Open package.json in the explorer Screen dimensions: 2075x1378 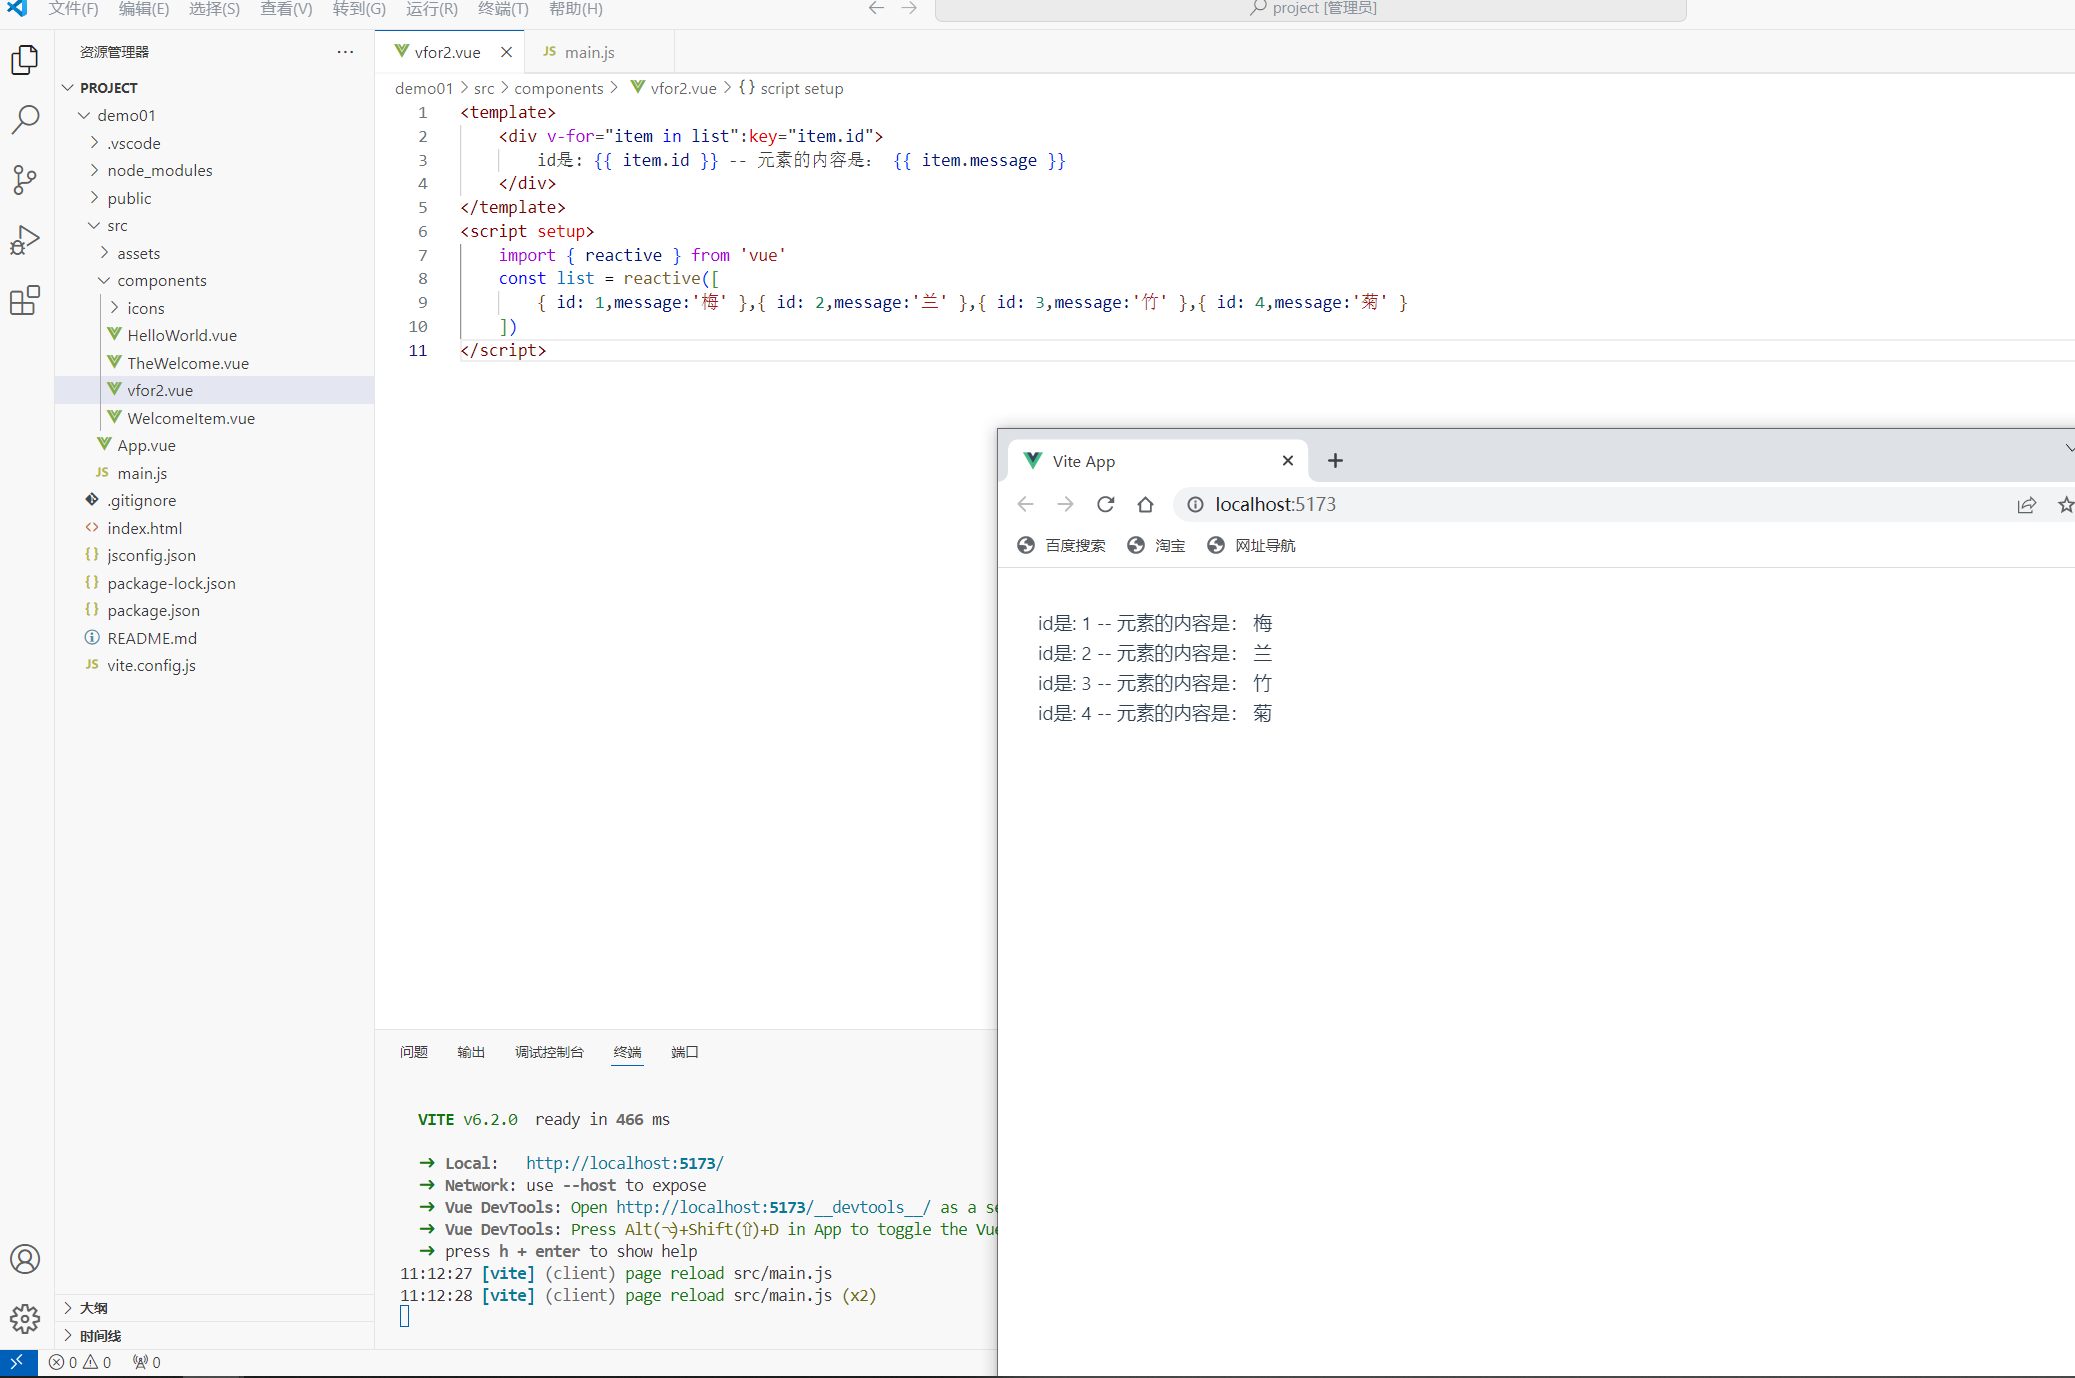coord(154,611)
